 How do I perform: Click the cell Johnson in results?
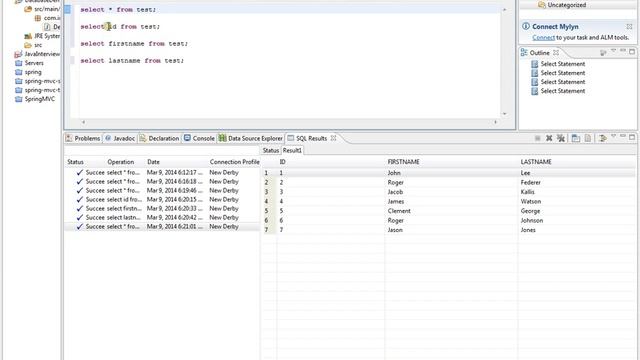coord(532,220)
